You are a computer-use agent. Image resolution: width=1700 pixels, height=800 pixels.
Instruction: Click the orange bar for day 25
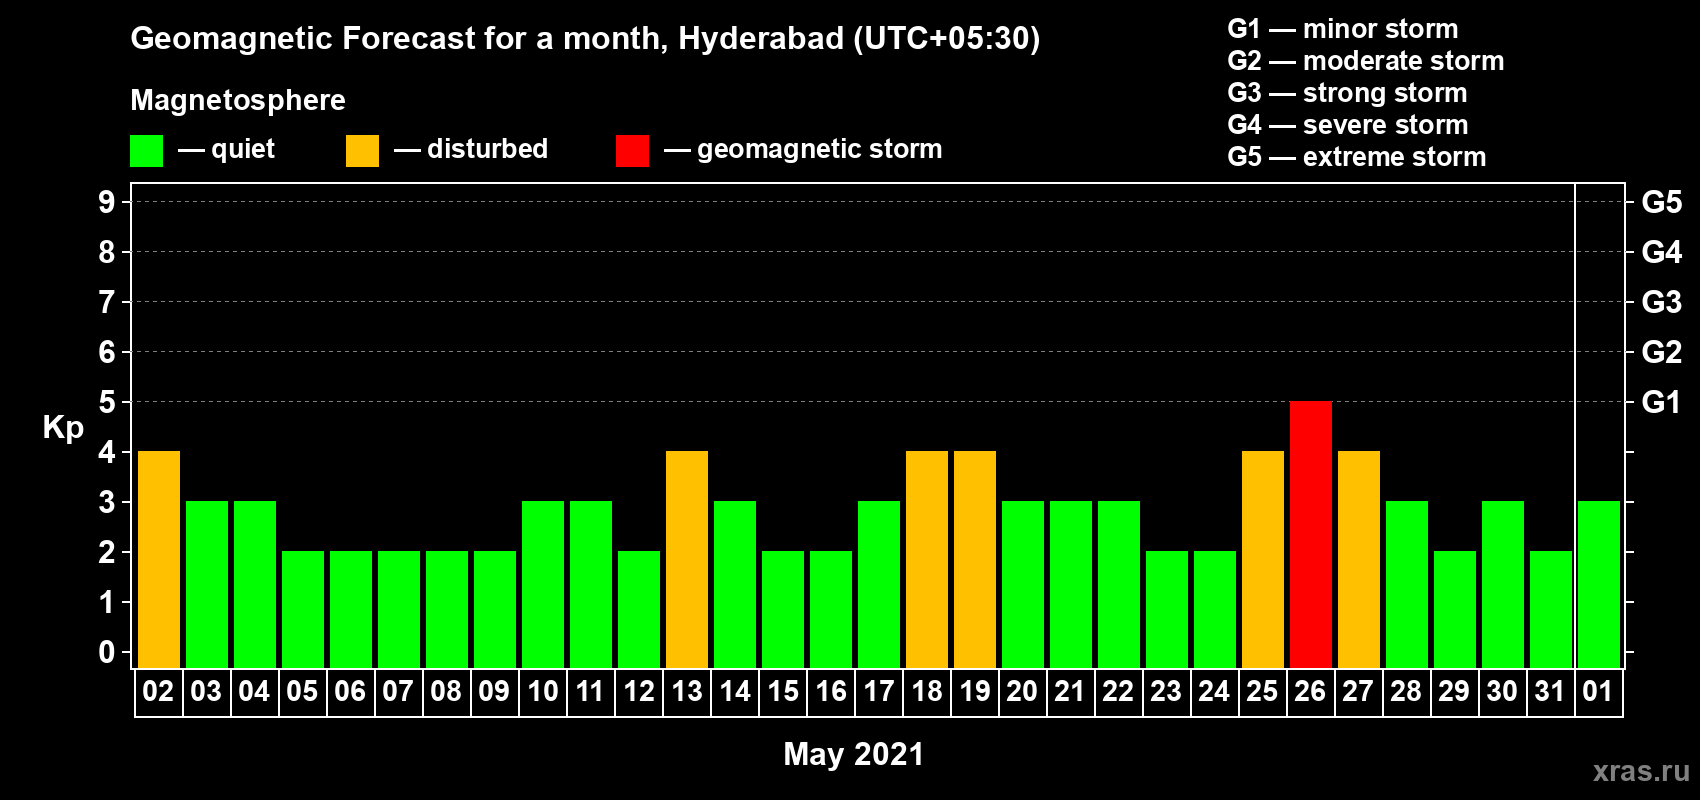point(1263,559)
